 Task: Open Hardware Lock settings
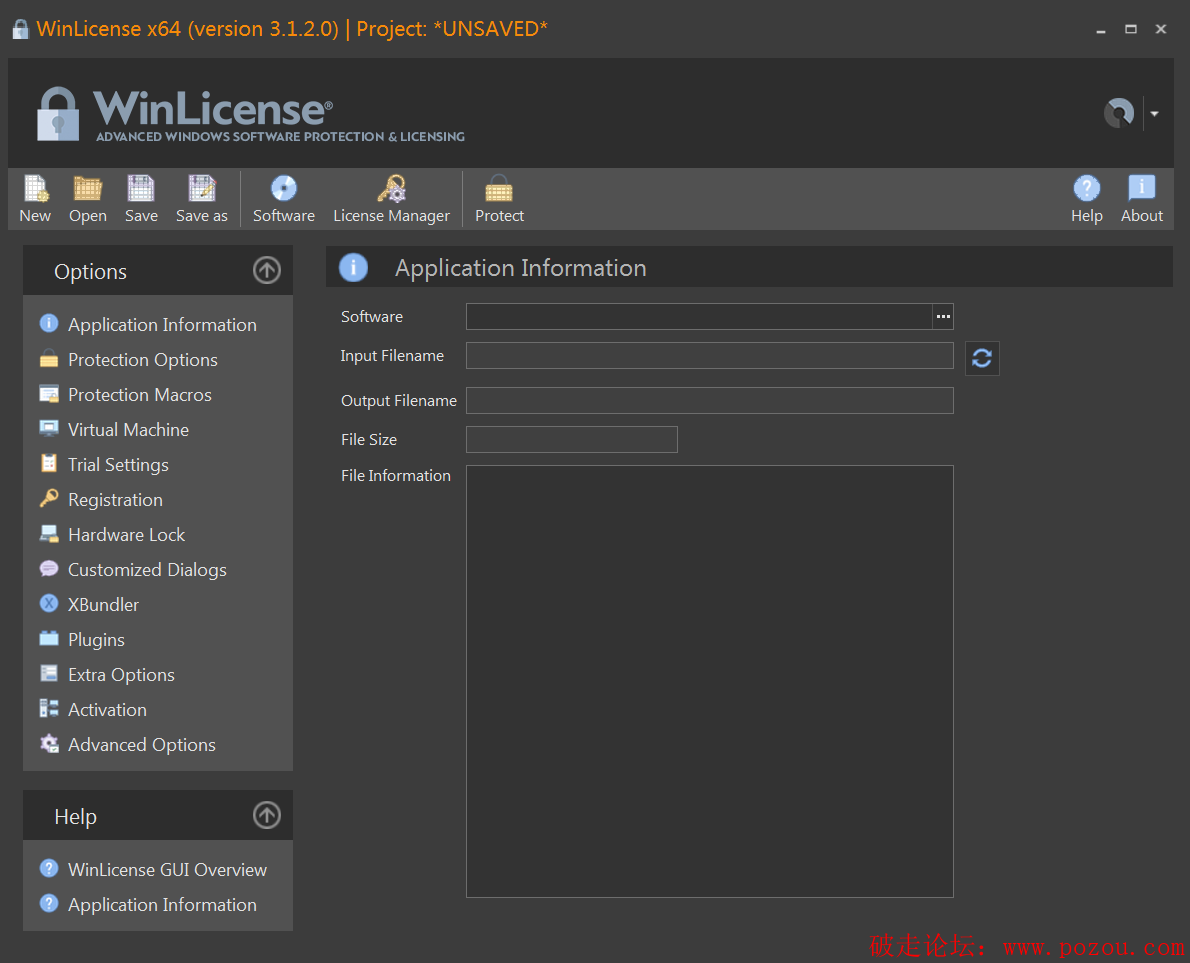point(127,534)
